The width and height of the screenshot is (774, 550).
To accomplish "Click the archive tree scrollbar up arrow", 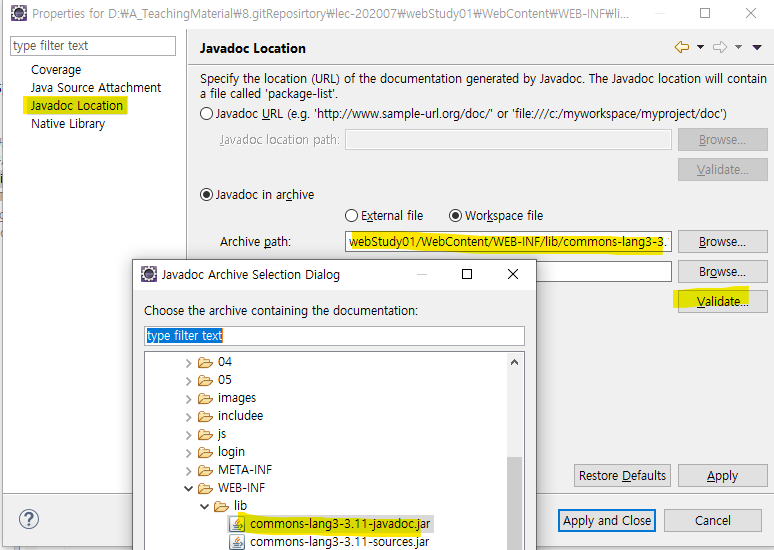I will [514, 362].
